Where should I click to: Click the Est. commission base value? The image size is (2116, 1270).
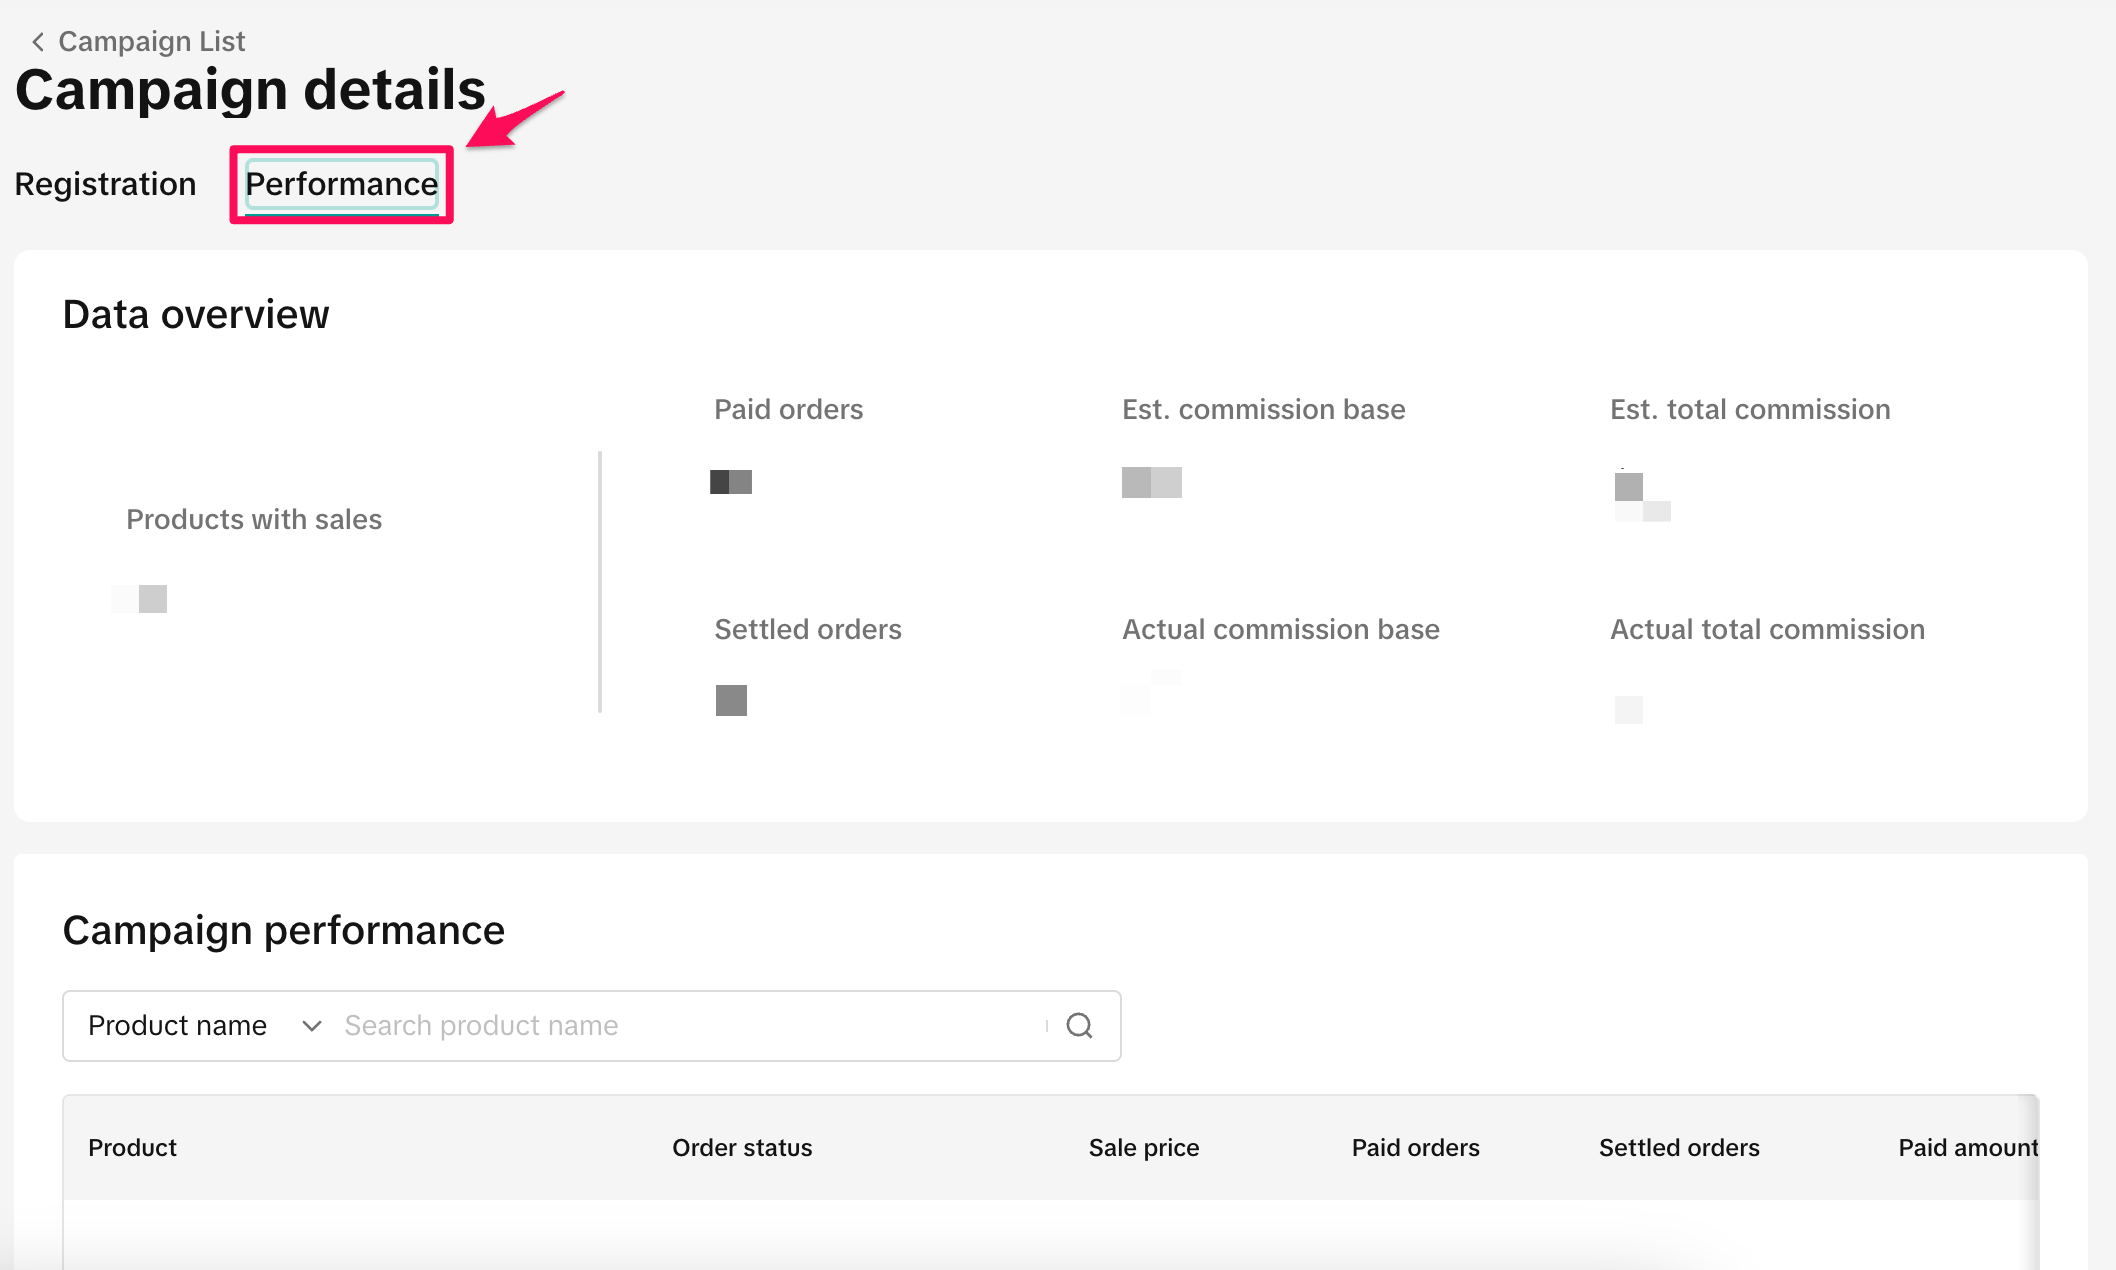coord(1151,482)
